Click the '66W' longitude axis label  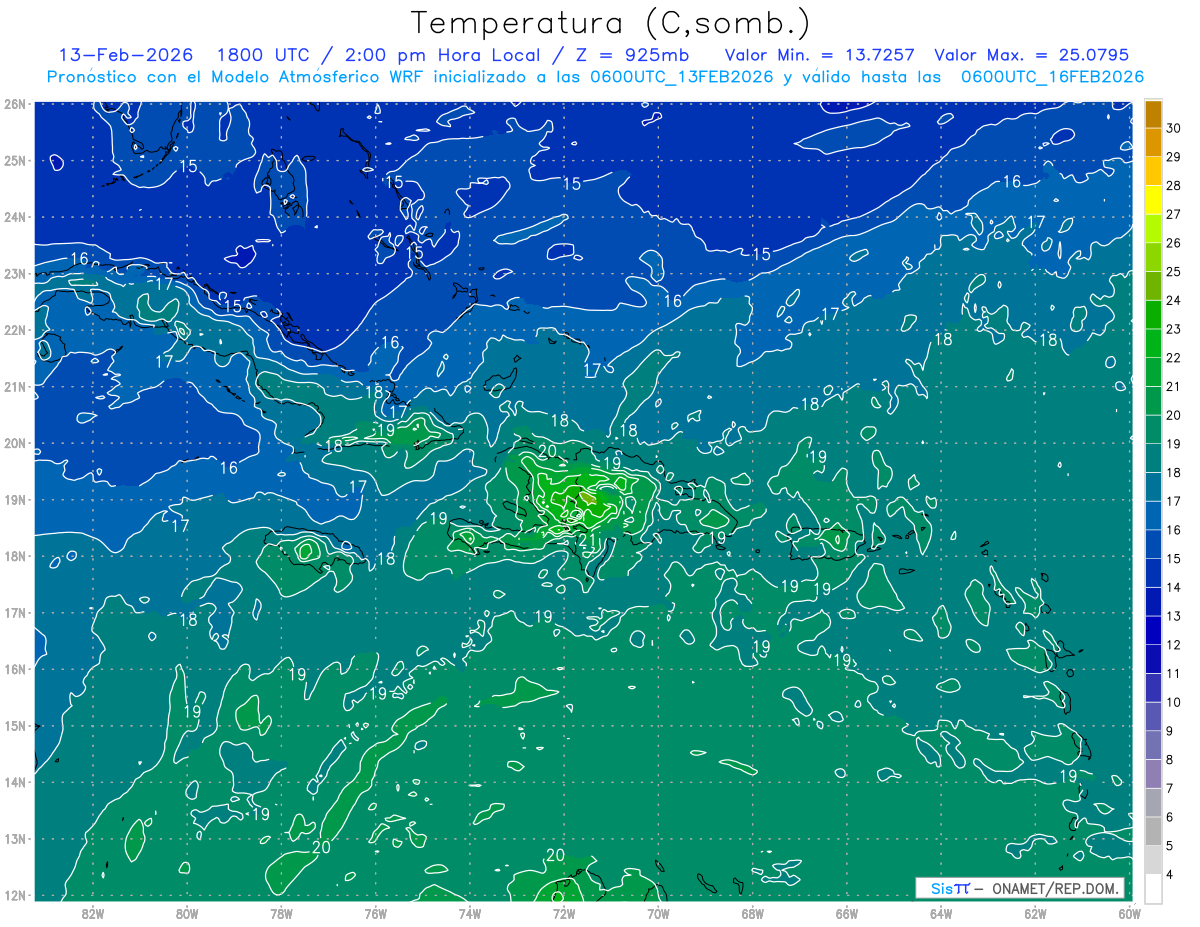pos(846,913)
